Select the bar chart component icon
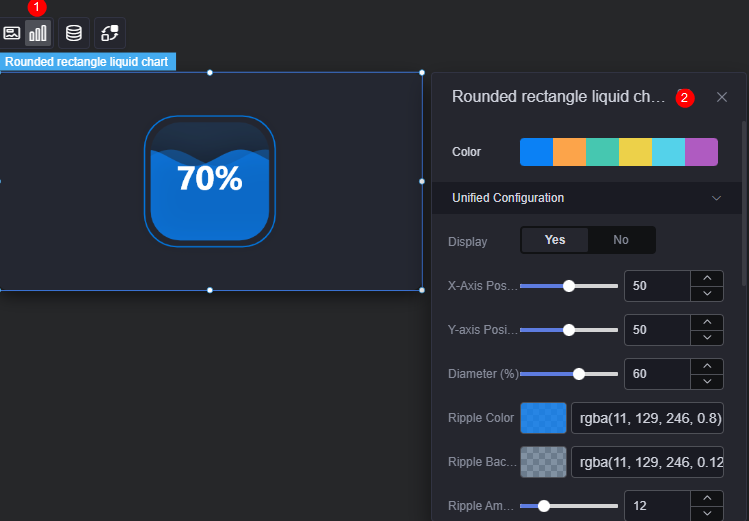 pos(38,33)
